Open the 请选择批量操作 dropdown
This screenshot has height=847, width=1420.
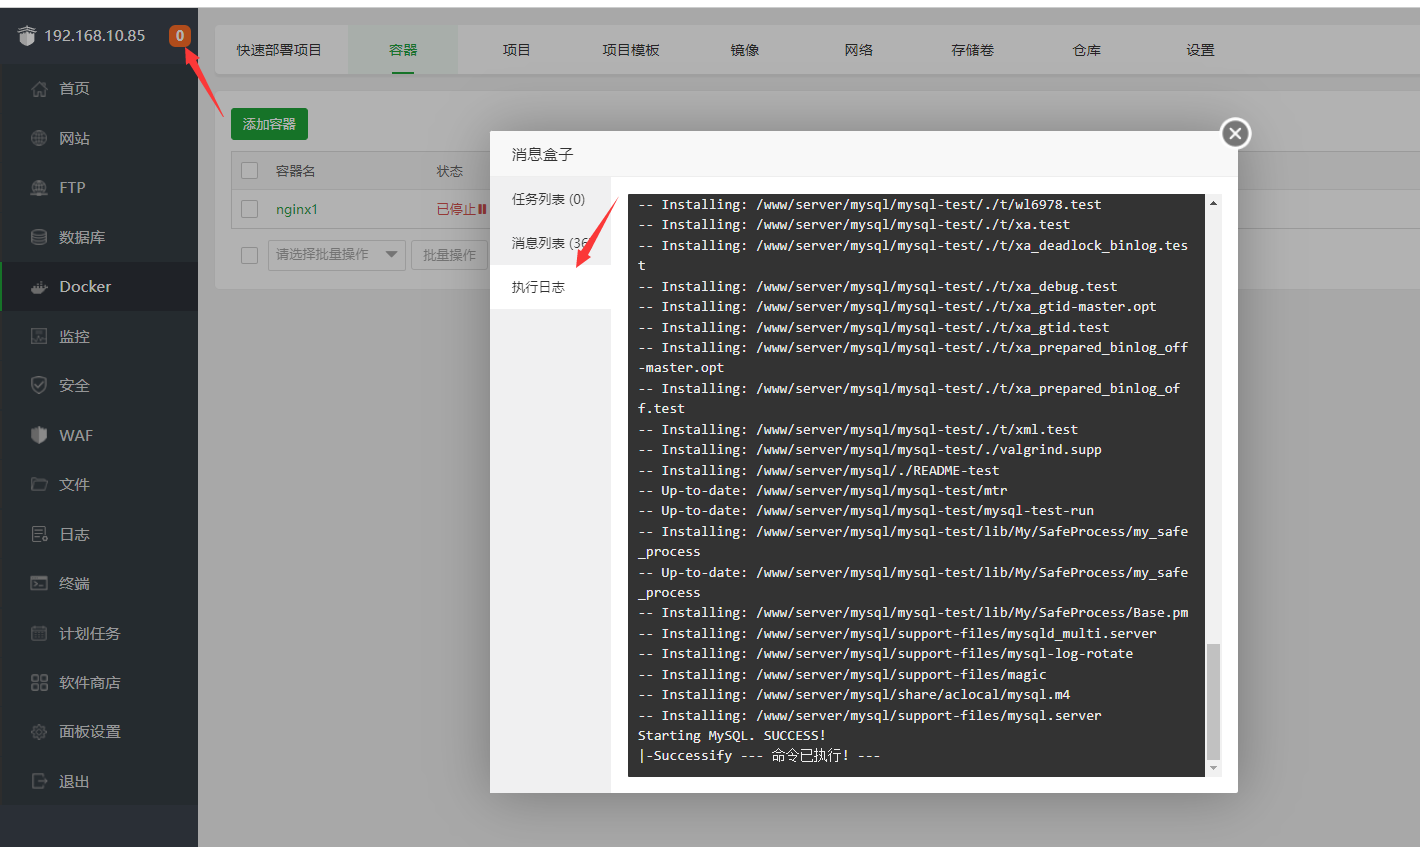point(337,255)
